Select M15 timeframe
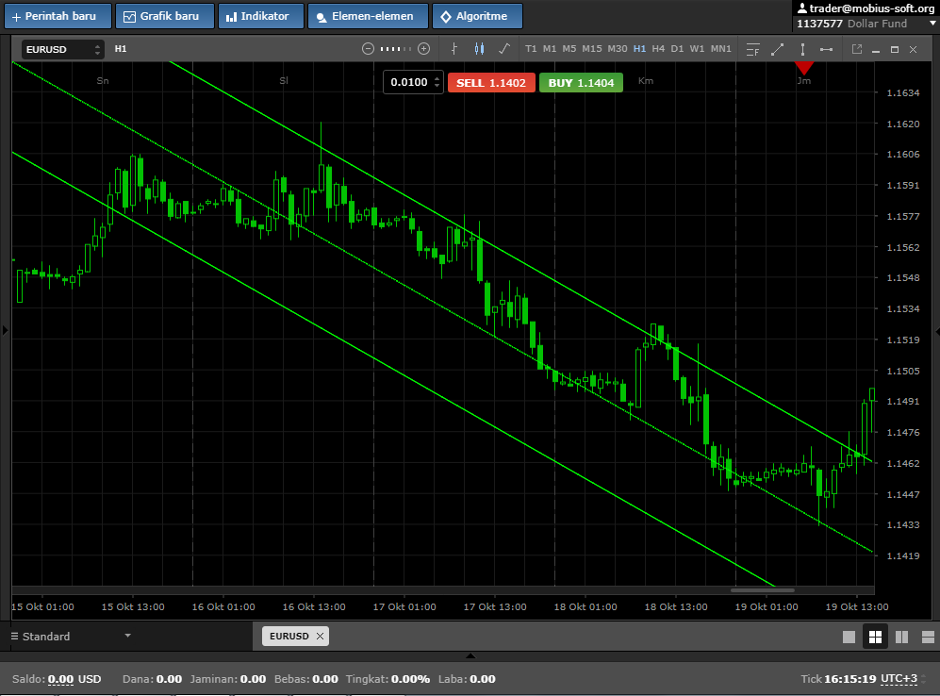Image resolution: width=940 pixels, height=696 pixels. tap(592, 49)
